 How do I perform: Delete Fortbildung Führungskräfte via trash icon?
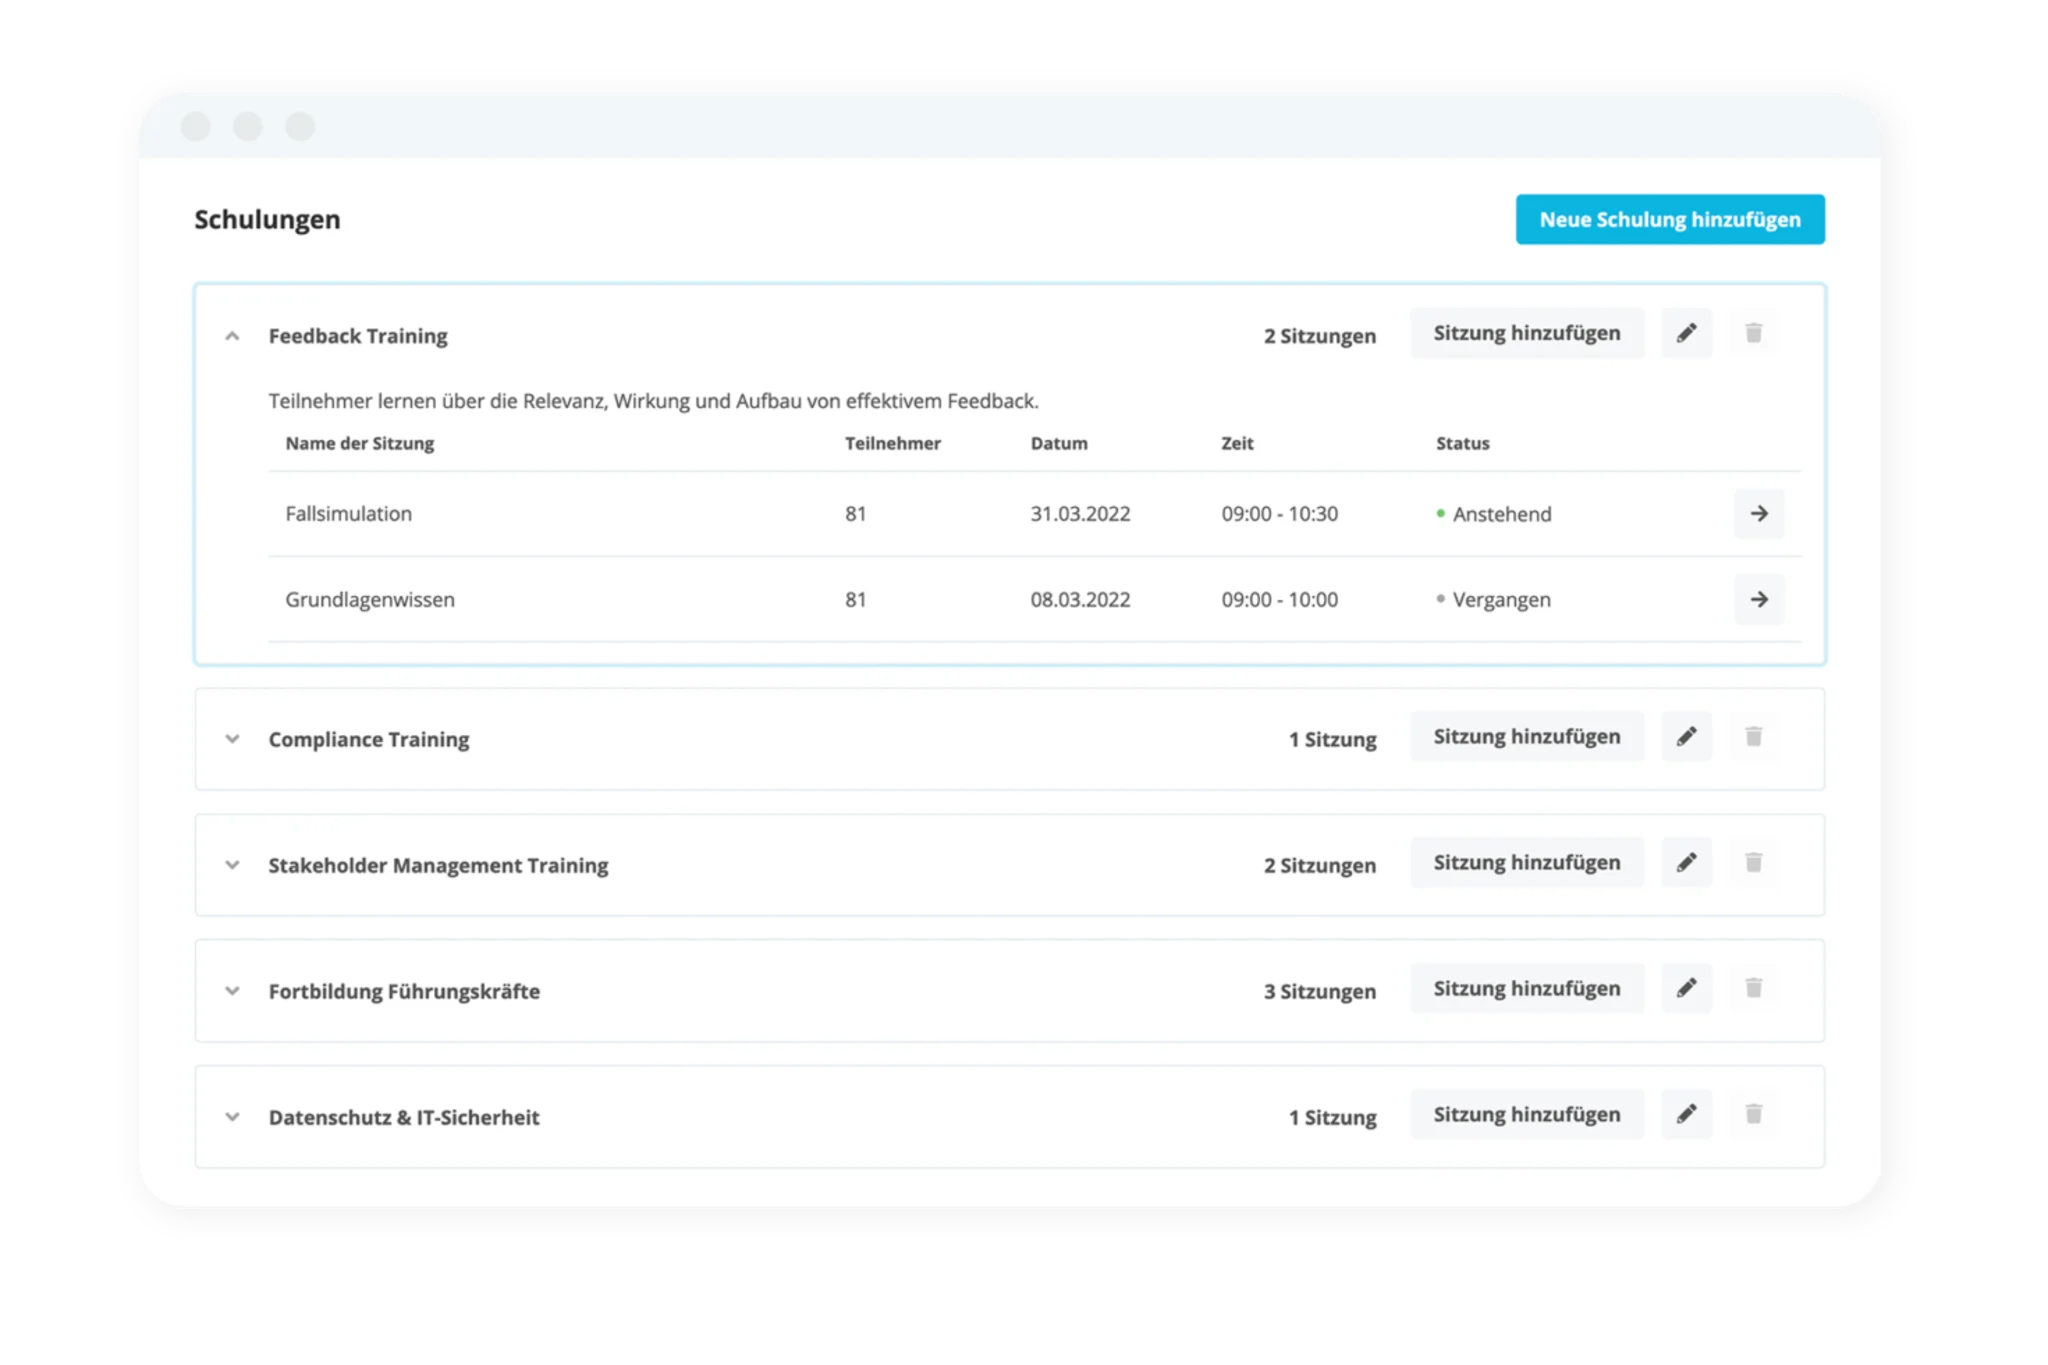pyautogui.click(x=1753, y=988)
